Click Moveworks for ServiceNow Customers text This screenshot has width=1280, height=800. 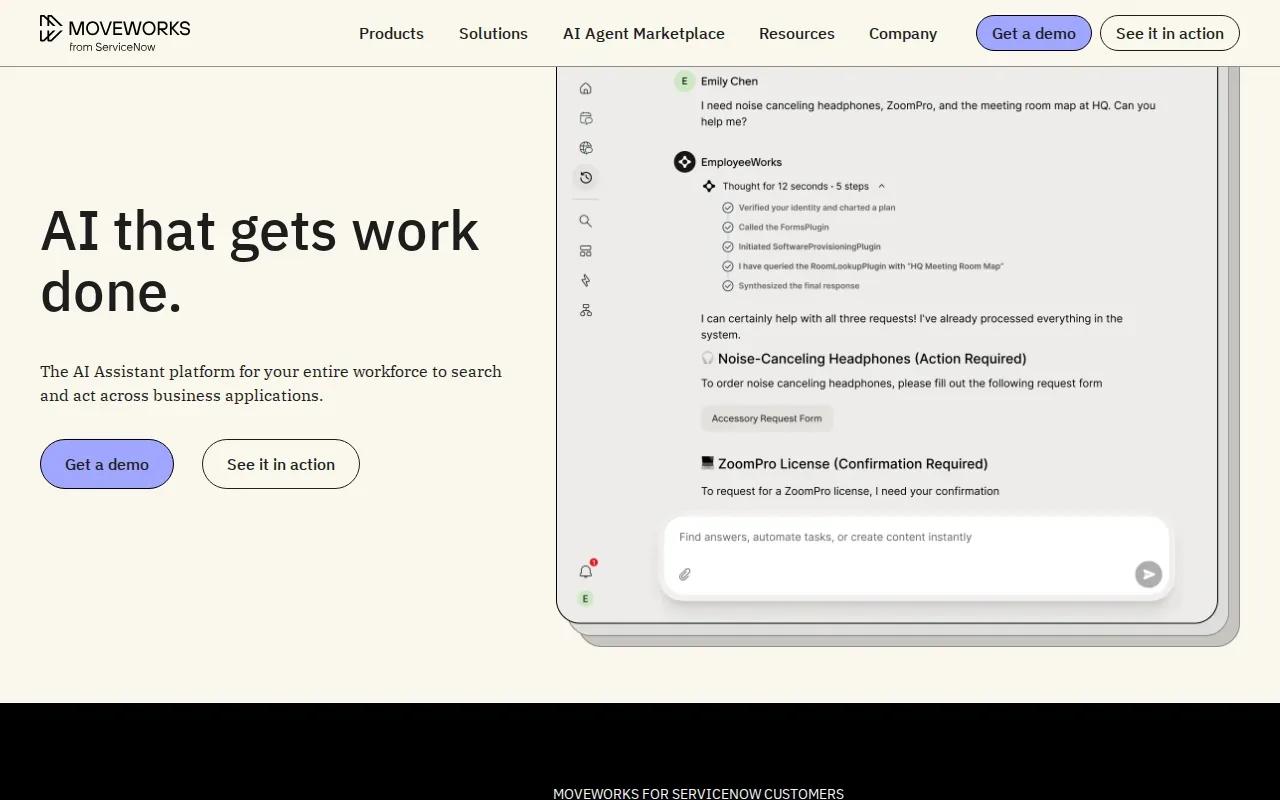698,793
